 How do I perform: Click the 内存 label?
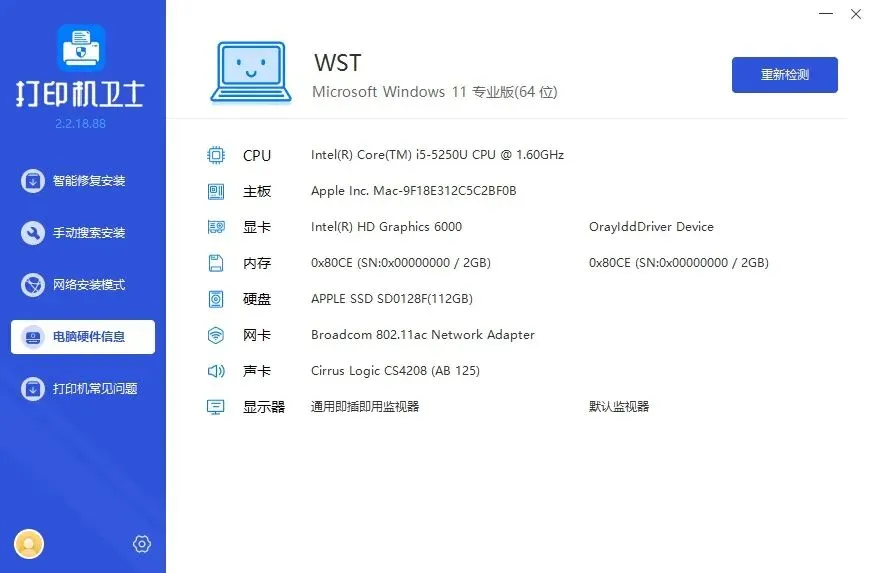pyautogui.click(x=257, y=263)
